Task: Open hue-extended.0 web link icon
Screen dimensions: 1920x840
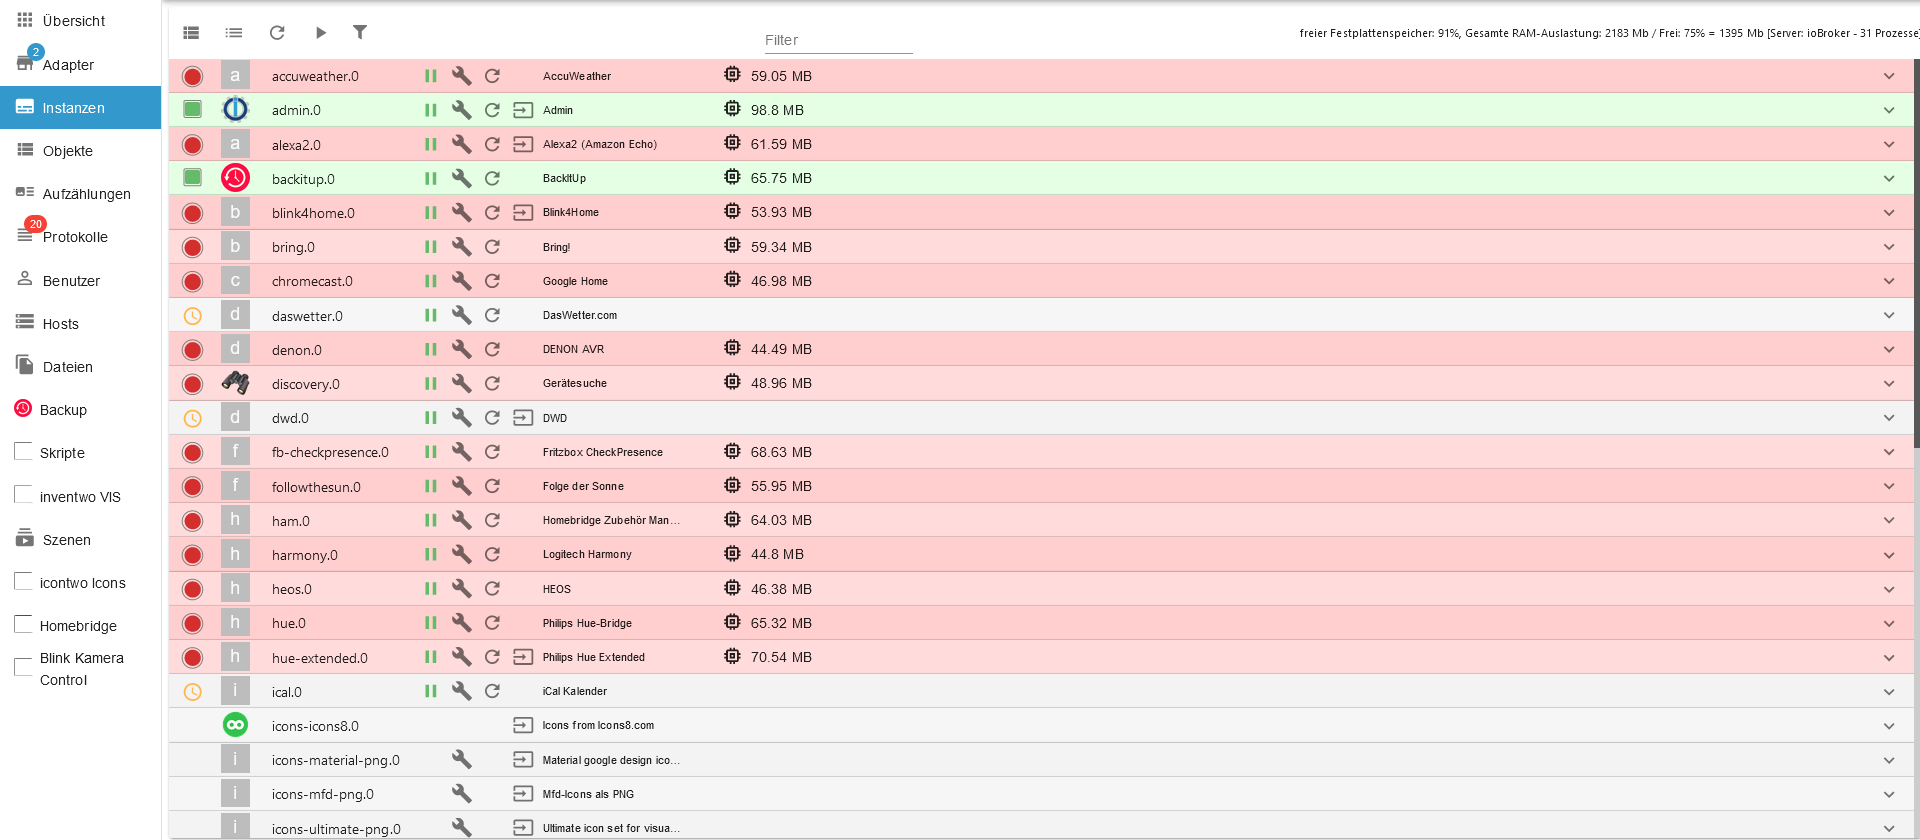Action: [x=523, y=657]
